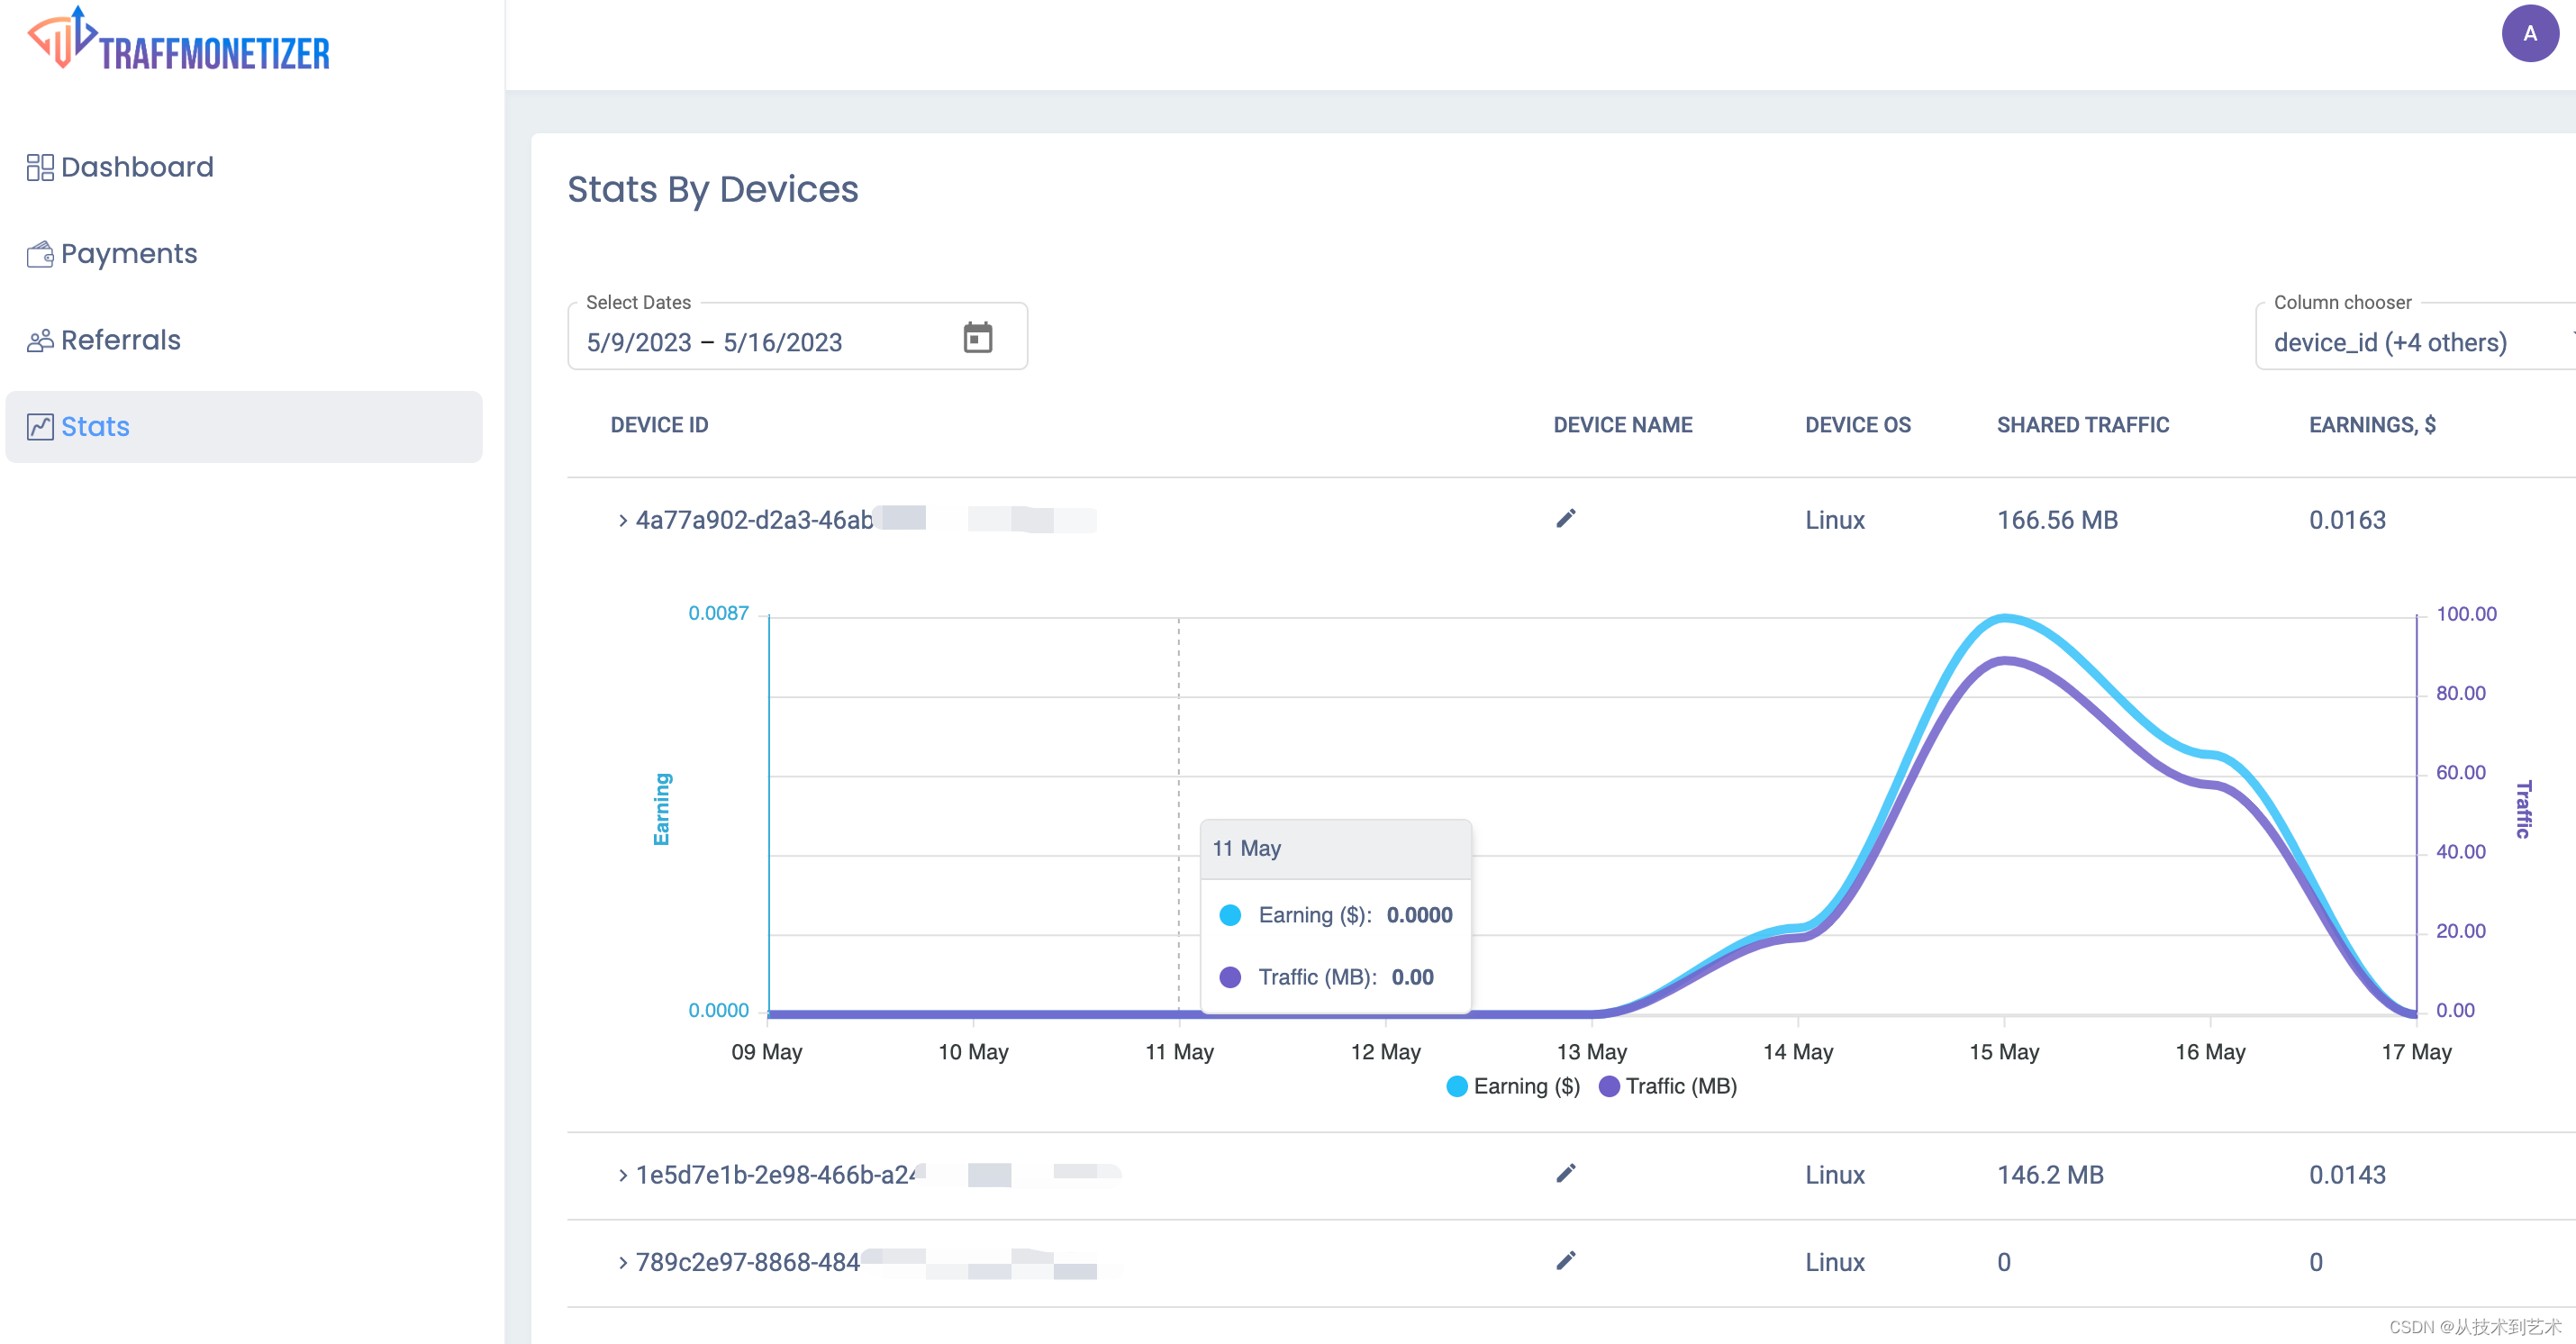Collapse device row 4a77a902-d2a3-46ab
This screenshot has width=2576, height=1344.
click(x=622, y=520)
